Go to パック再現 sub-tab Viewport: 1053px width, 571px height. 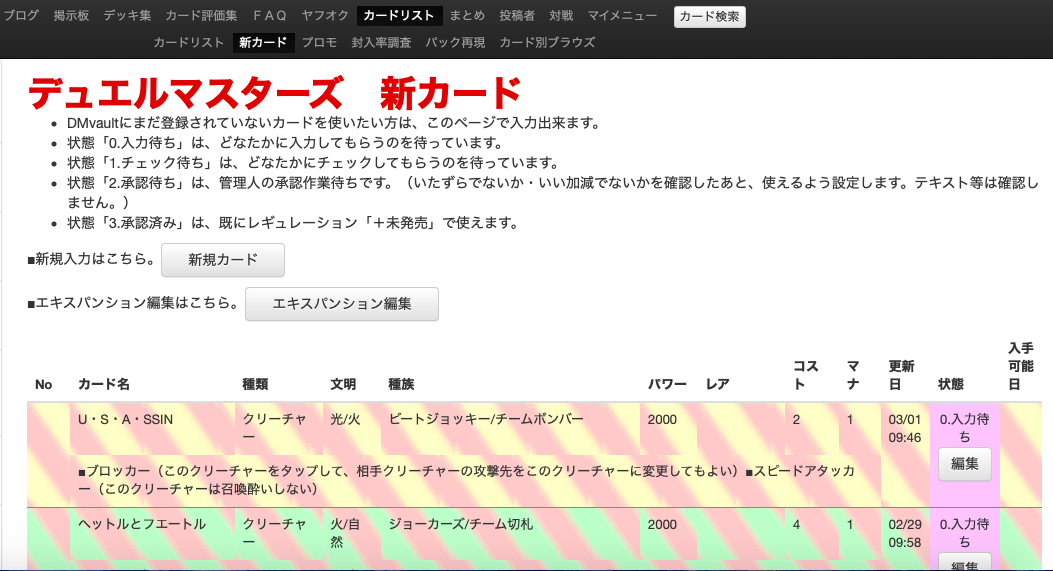455,42
